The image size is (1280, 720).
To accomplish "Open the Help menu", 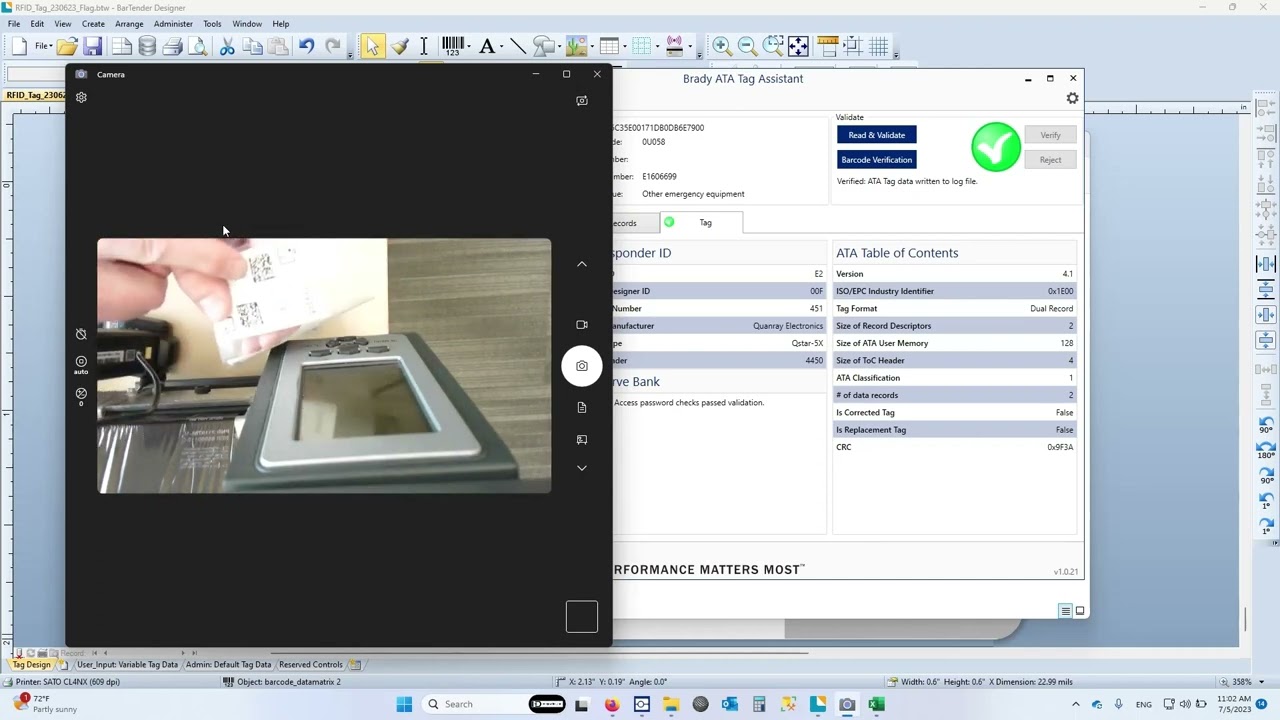I will point(281,24).
